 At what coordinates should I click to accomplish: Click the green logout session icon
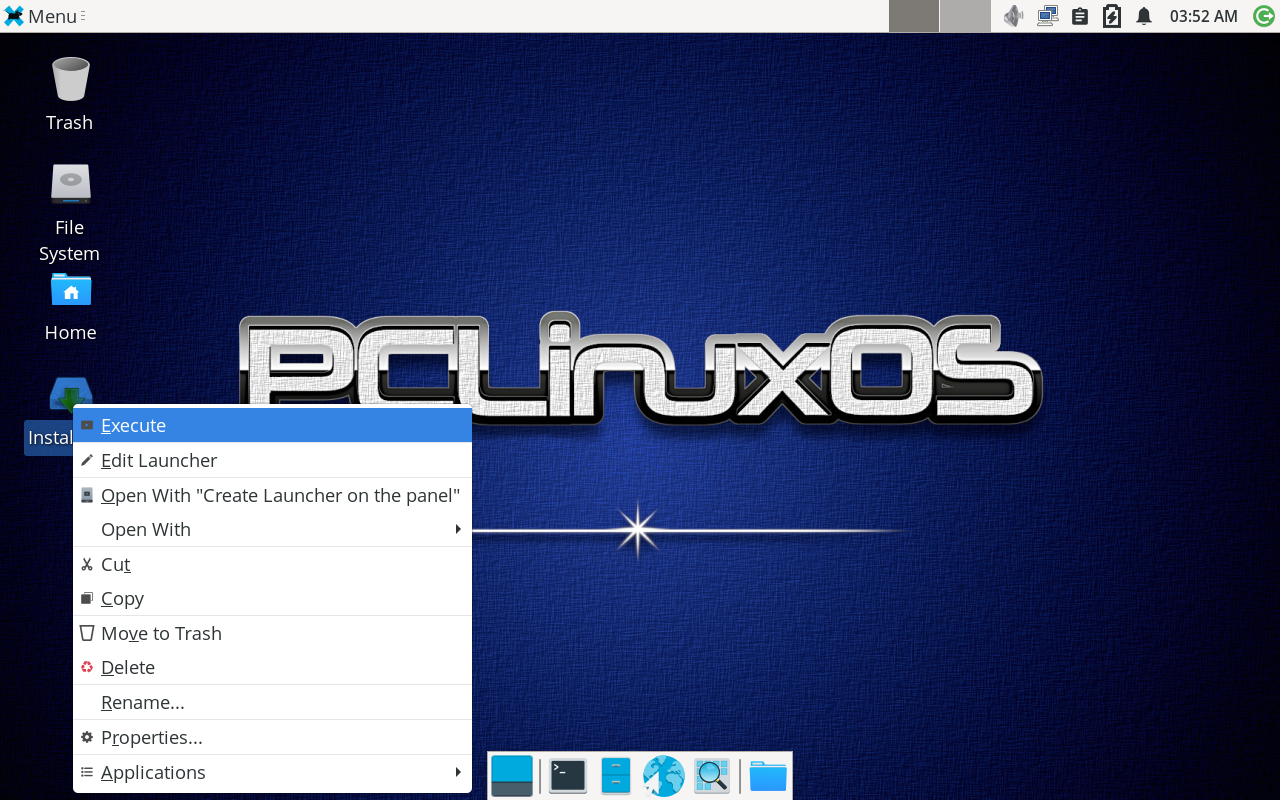pyautogui.click(x=1263, y=16)
